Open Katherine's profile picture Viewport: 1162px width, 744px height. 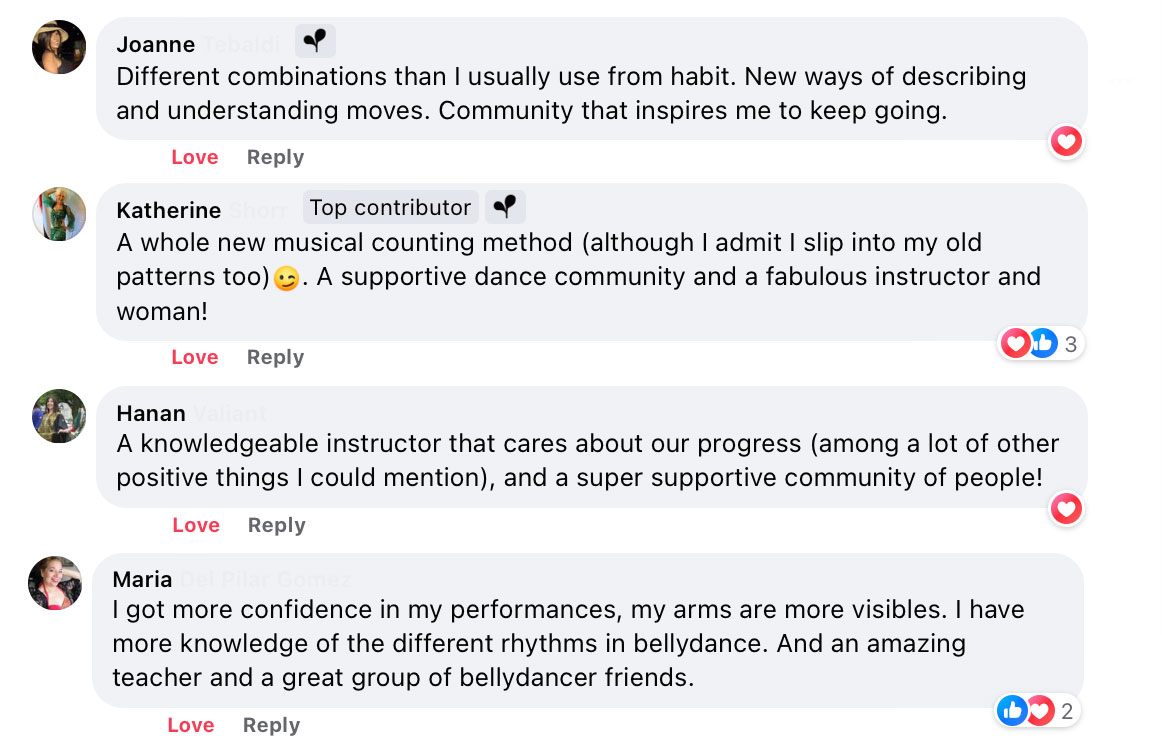coord(59,213)
